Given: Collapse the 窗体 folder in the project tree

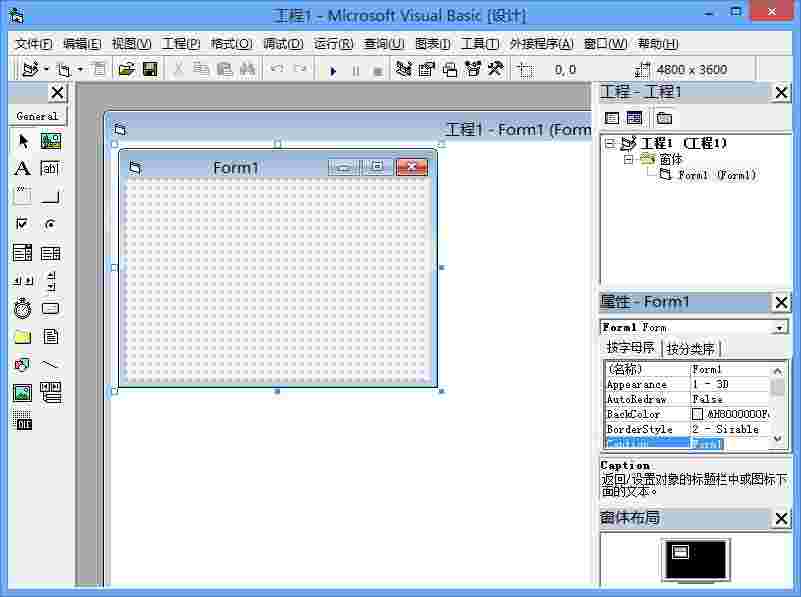Looking at the screenshot, I should (626, 159).
